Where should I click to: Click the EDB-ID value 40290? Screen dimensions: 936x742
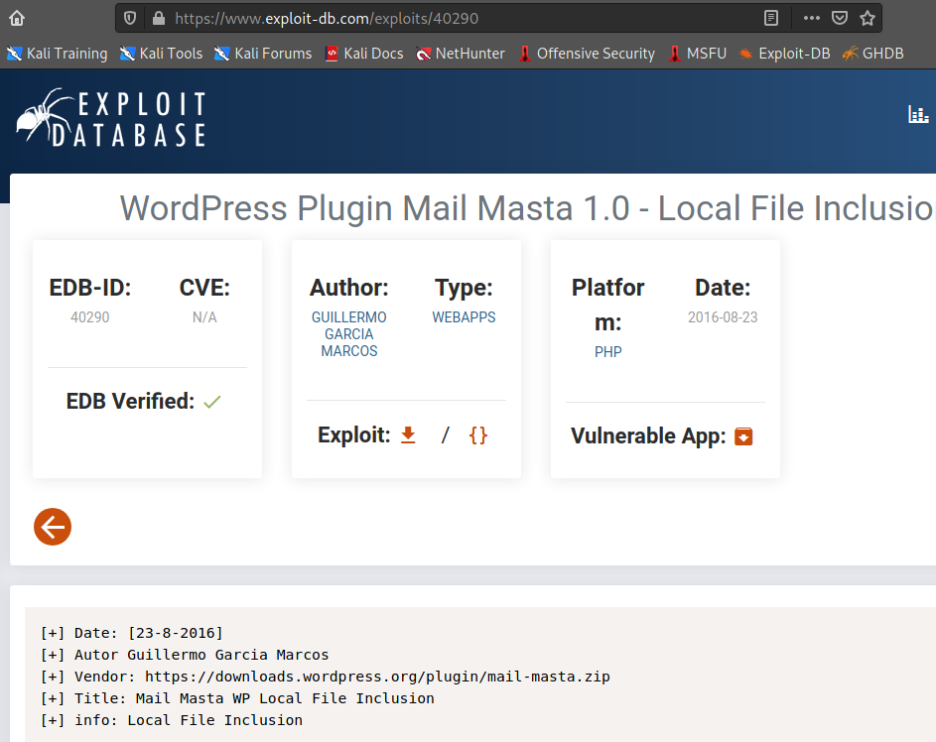pos(90,317)
